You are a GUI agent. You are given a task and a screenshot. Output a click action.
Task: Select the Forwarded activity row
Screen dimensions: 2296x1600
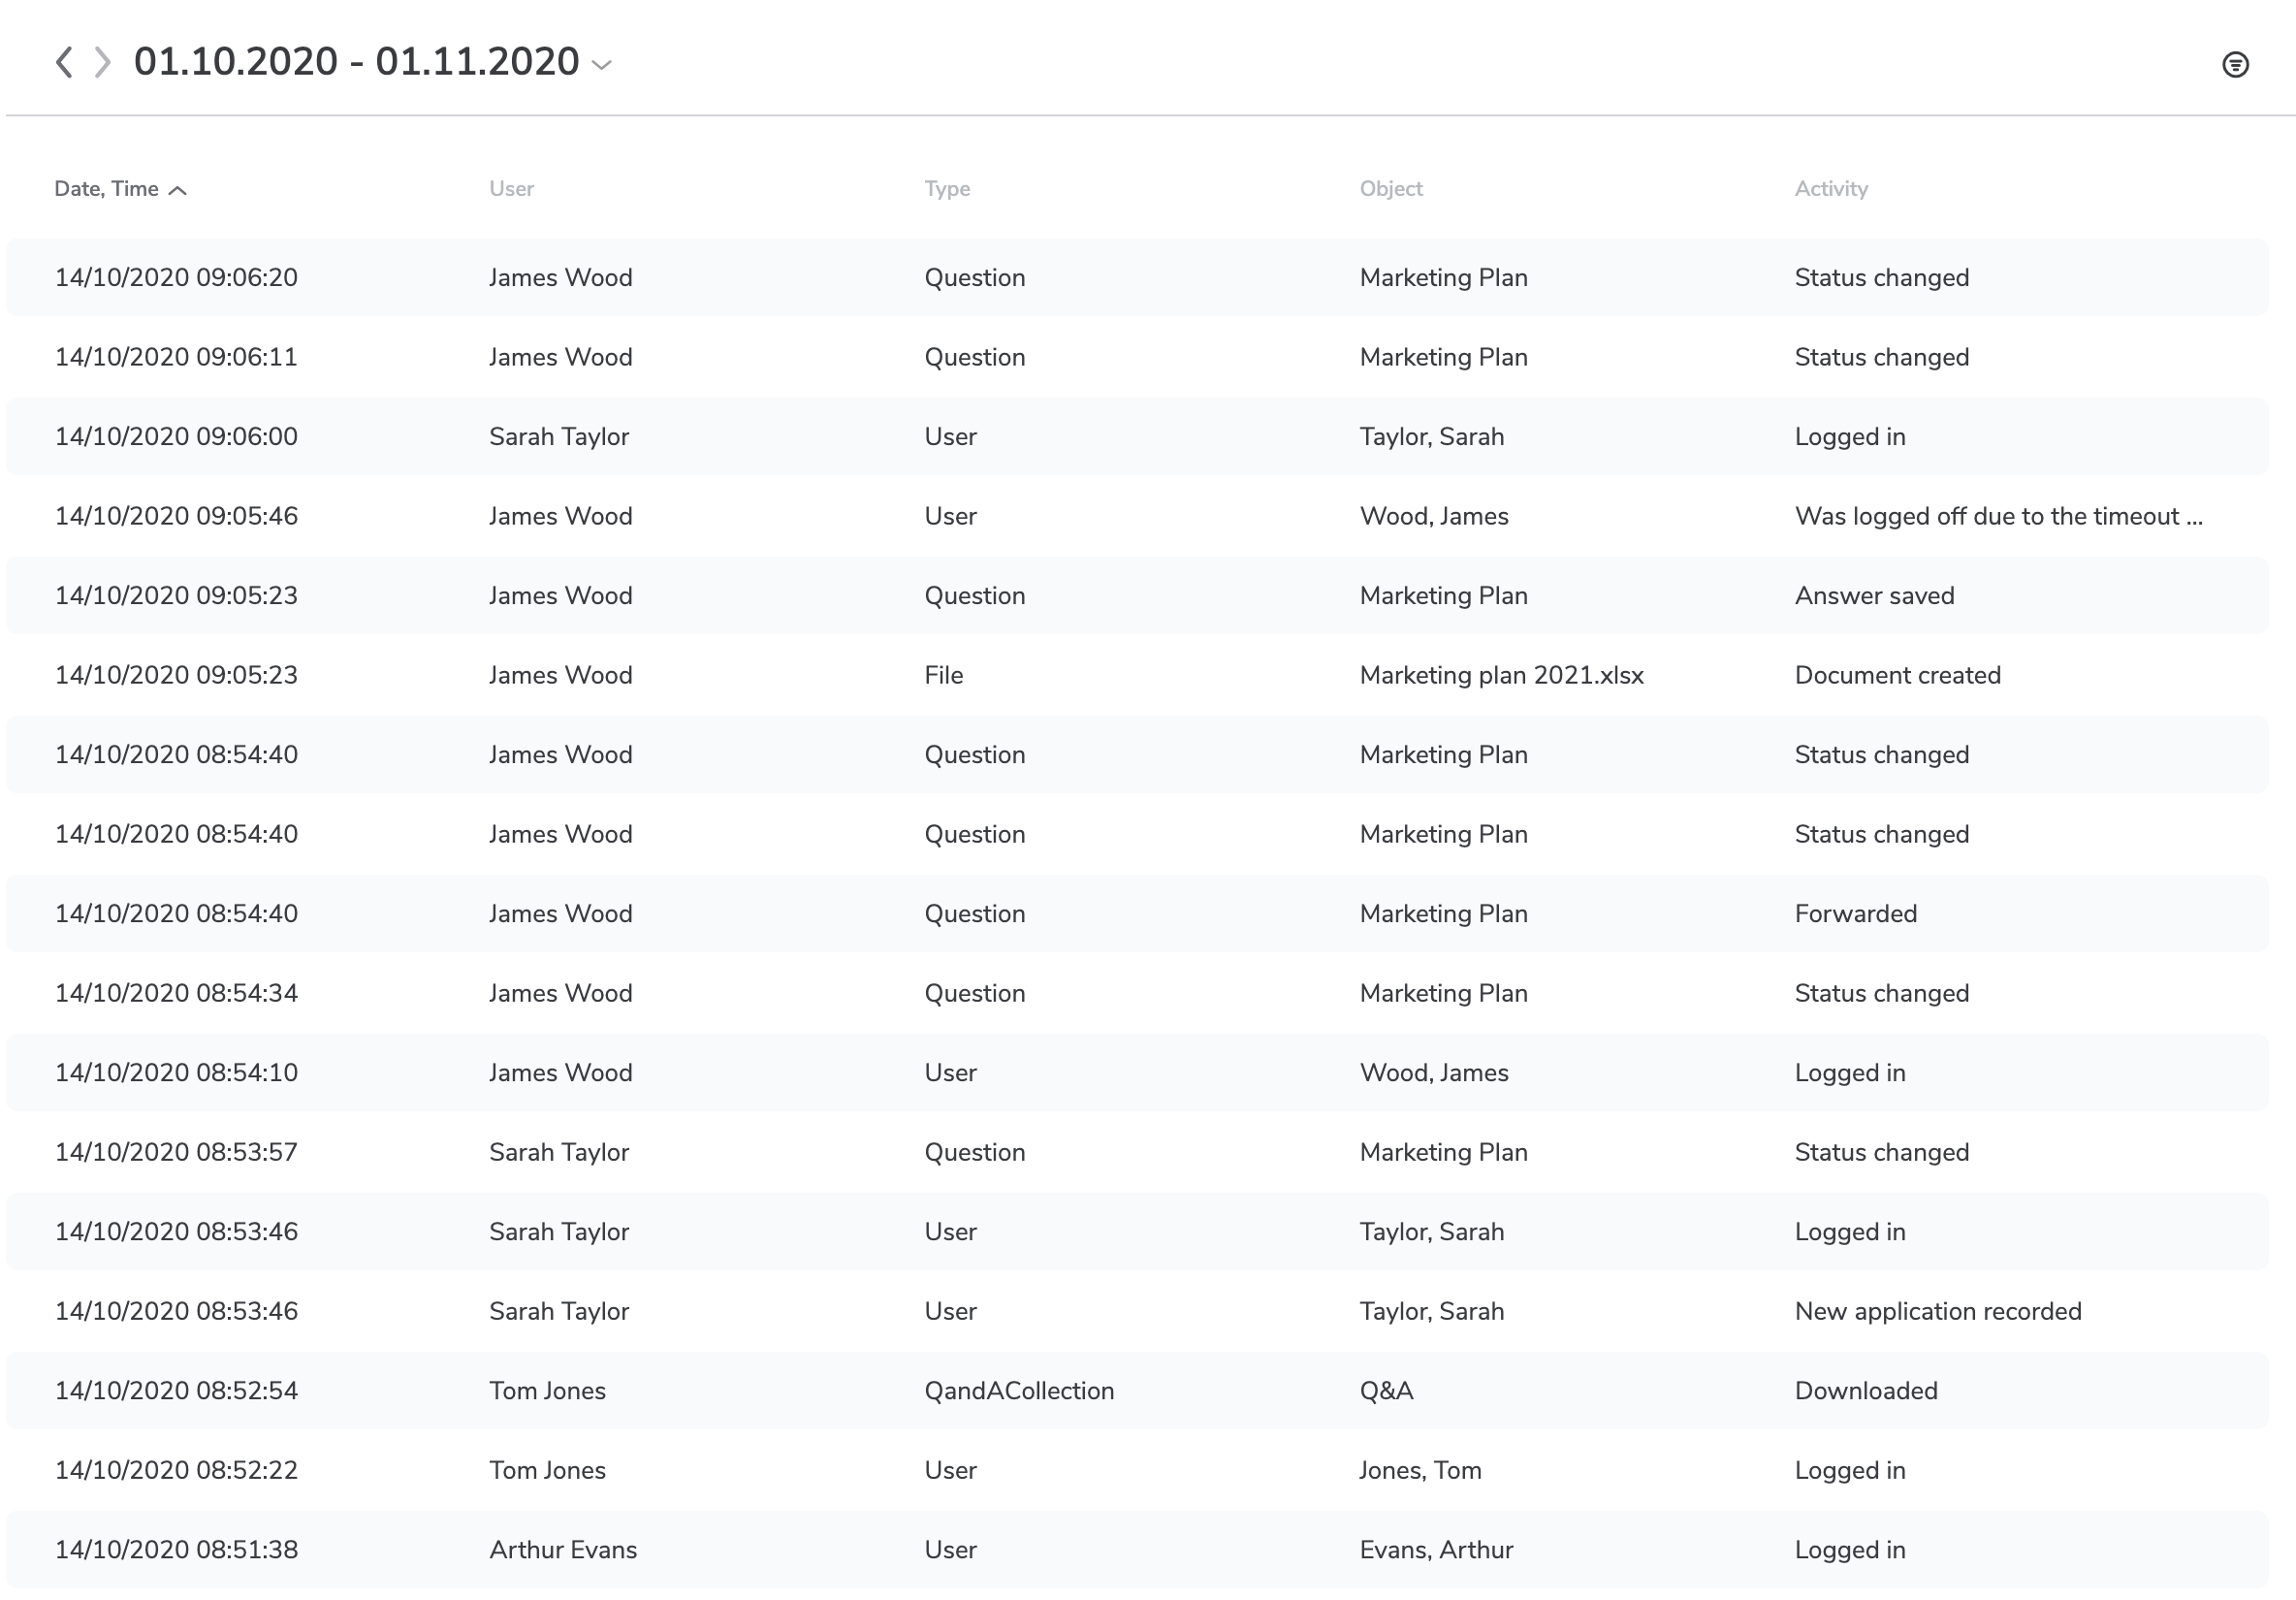click(x=1148, y=913)
